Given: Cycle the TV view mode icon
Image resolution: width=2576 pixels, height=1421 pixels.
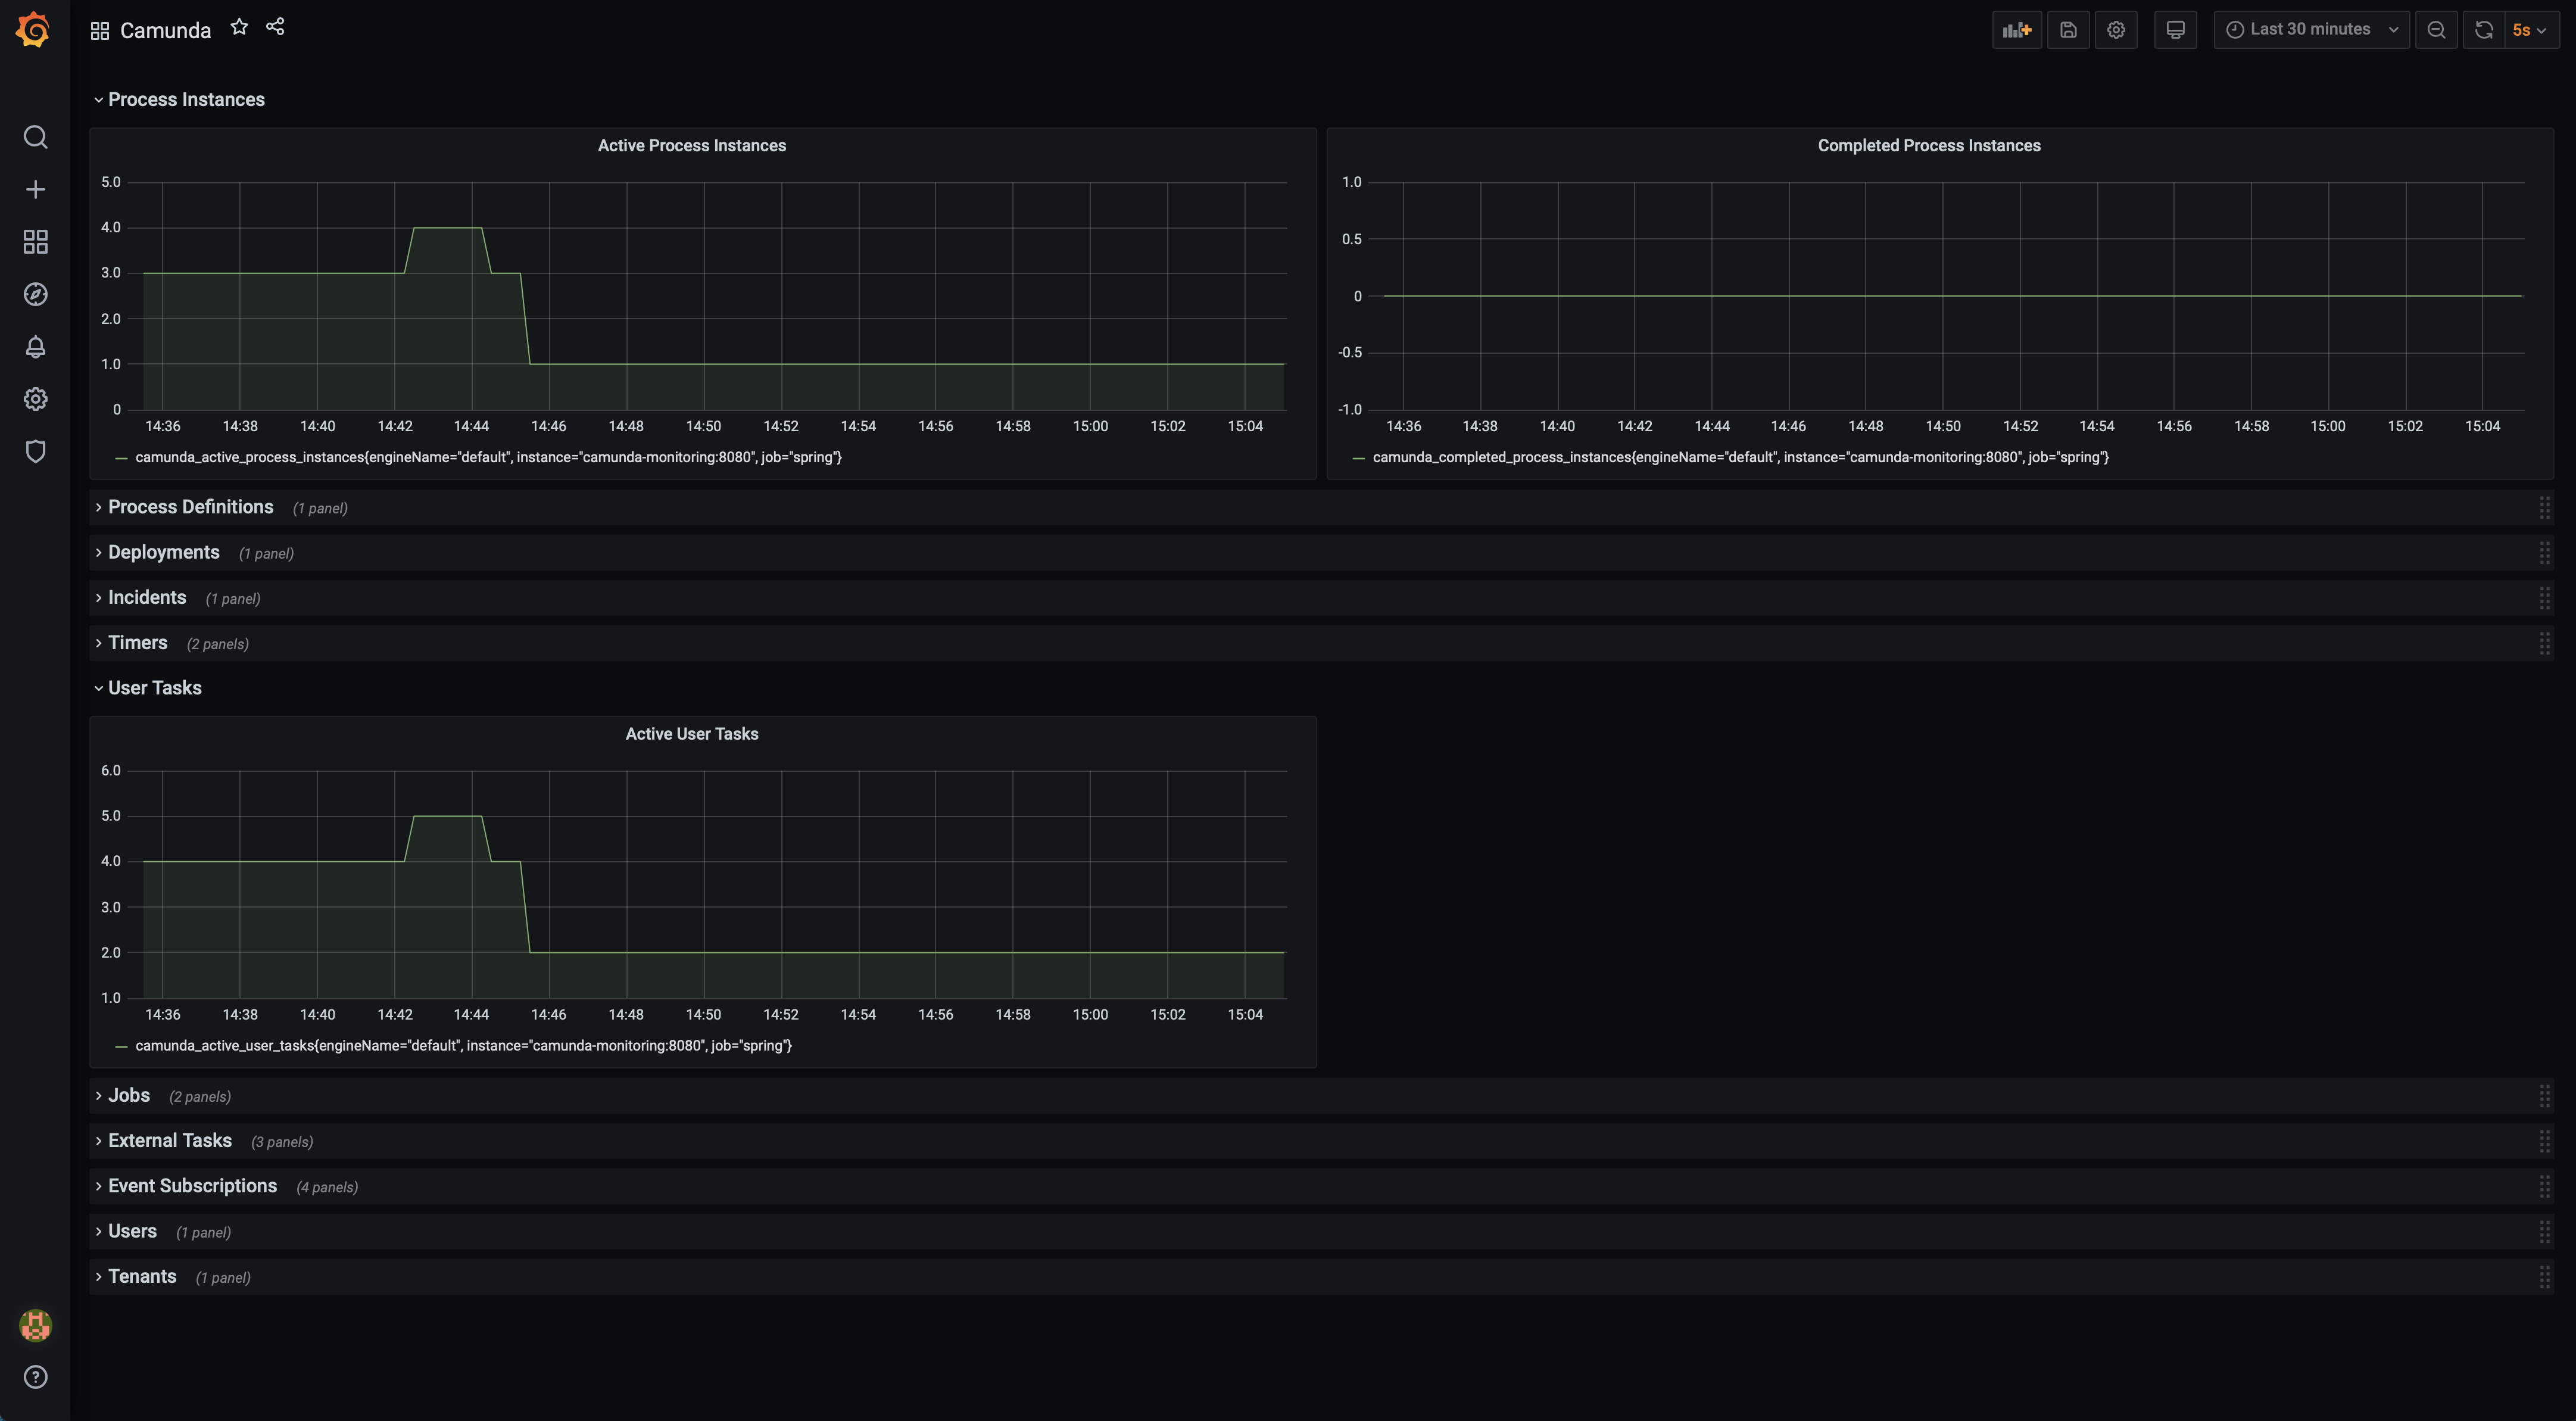Looking at the screenshot, I should [2175, 30].
